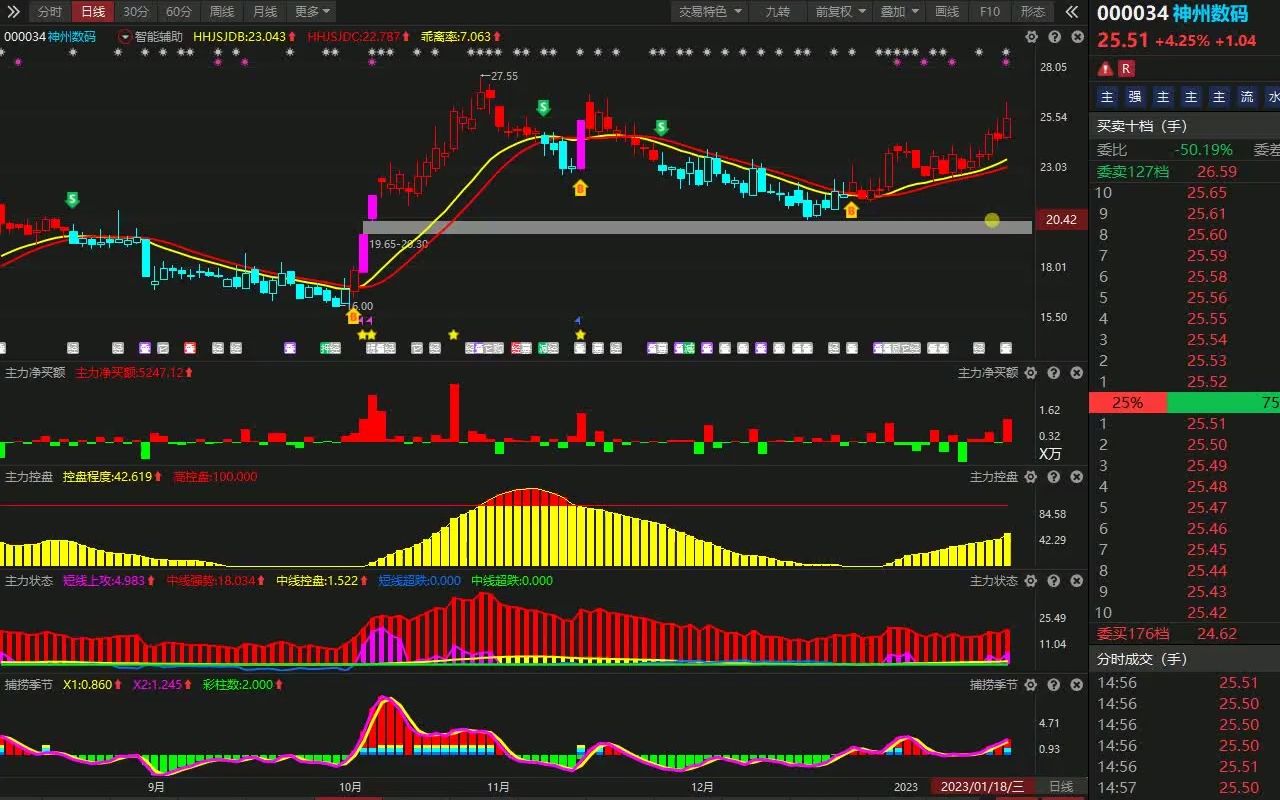
Task: Click 主力状态 title at panel left
Action: point(28,580)
